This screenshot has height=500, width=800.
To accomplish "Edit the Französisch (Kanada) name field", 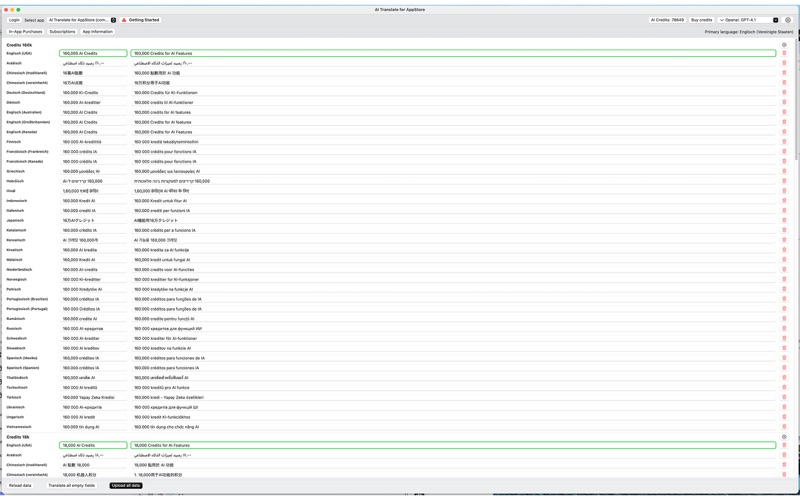I will 93,161.
